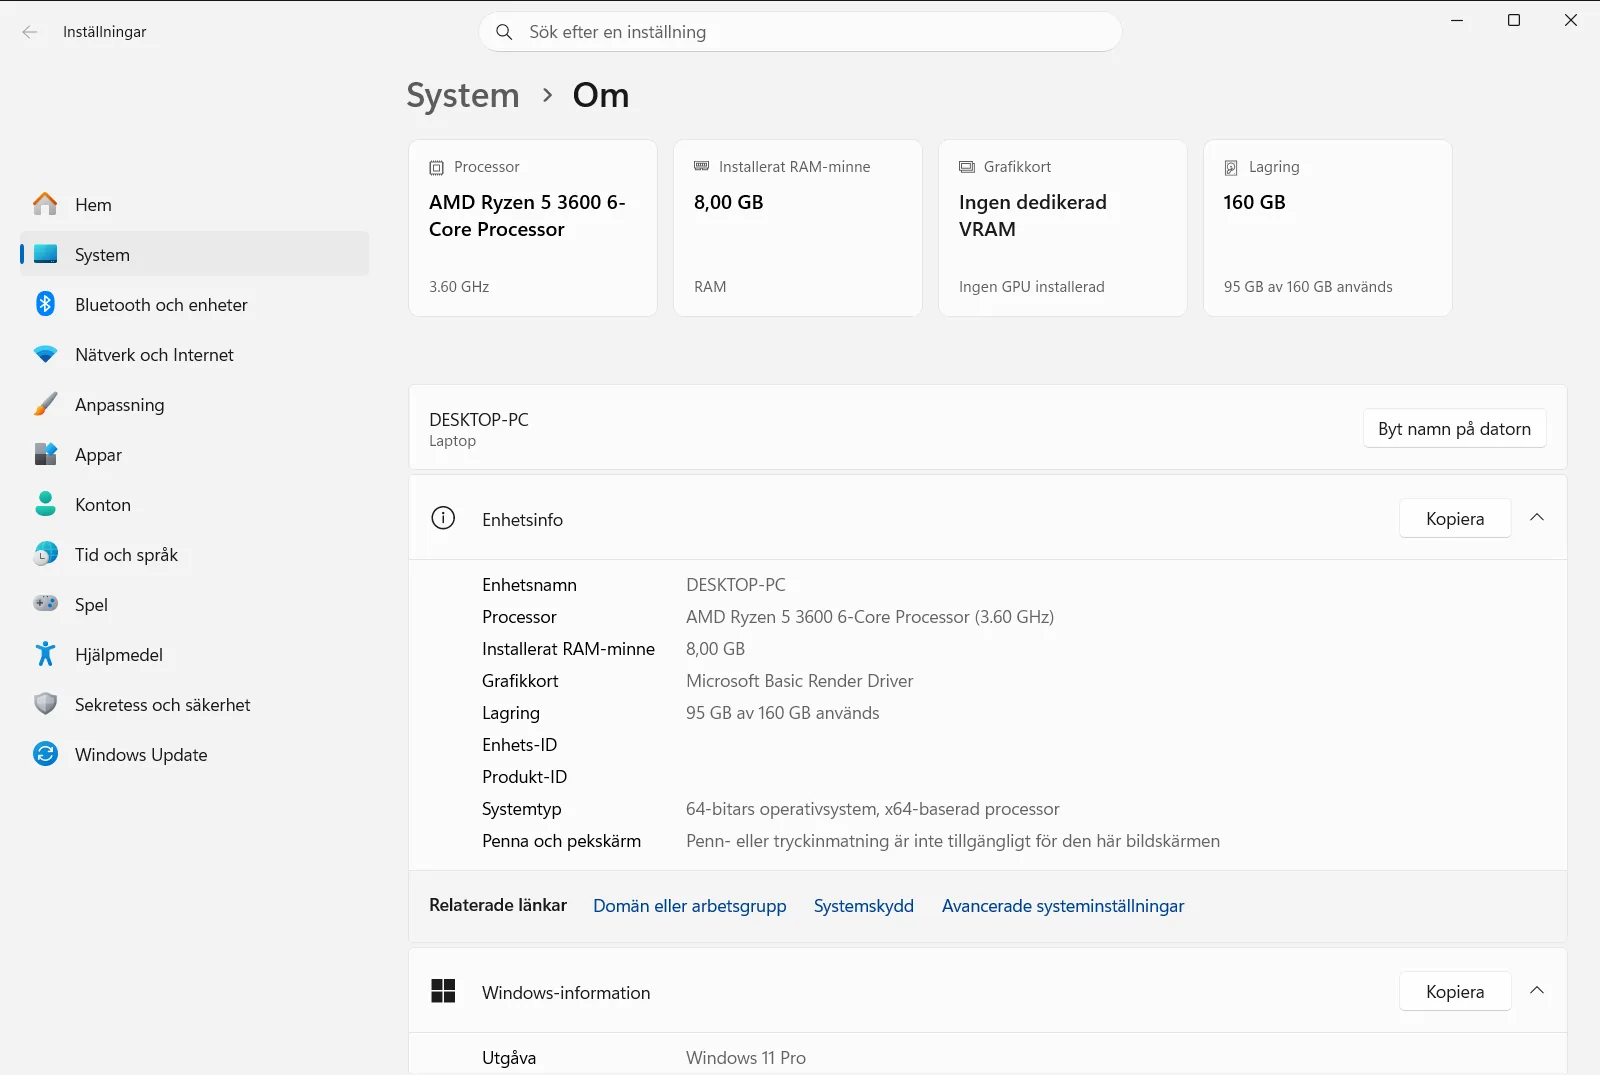Click the Appar icon
This screenshot has width=1600, height=1075.
[45, 454]
